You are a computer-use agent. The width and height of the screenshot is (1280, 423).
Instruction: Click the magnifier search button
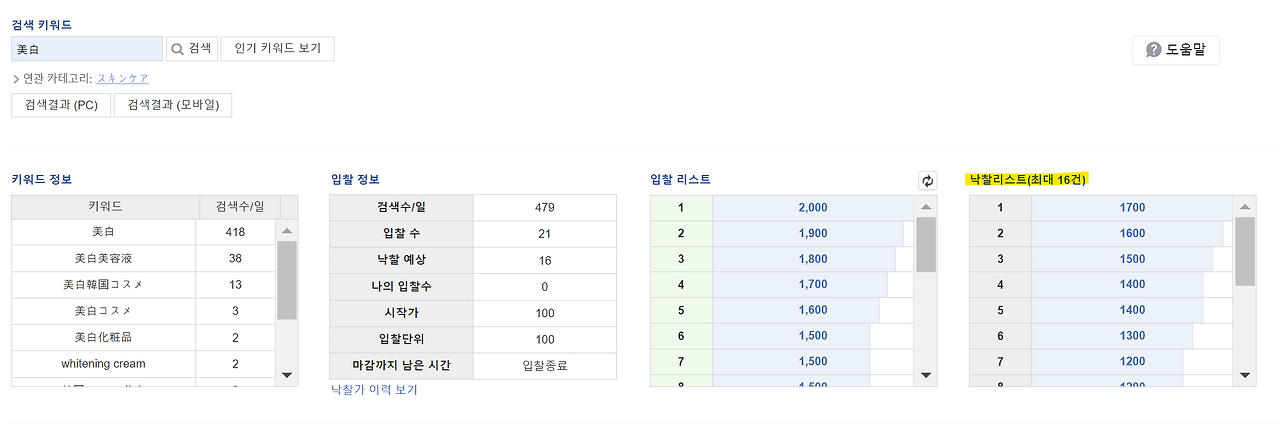[191, 49]
